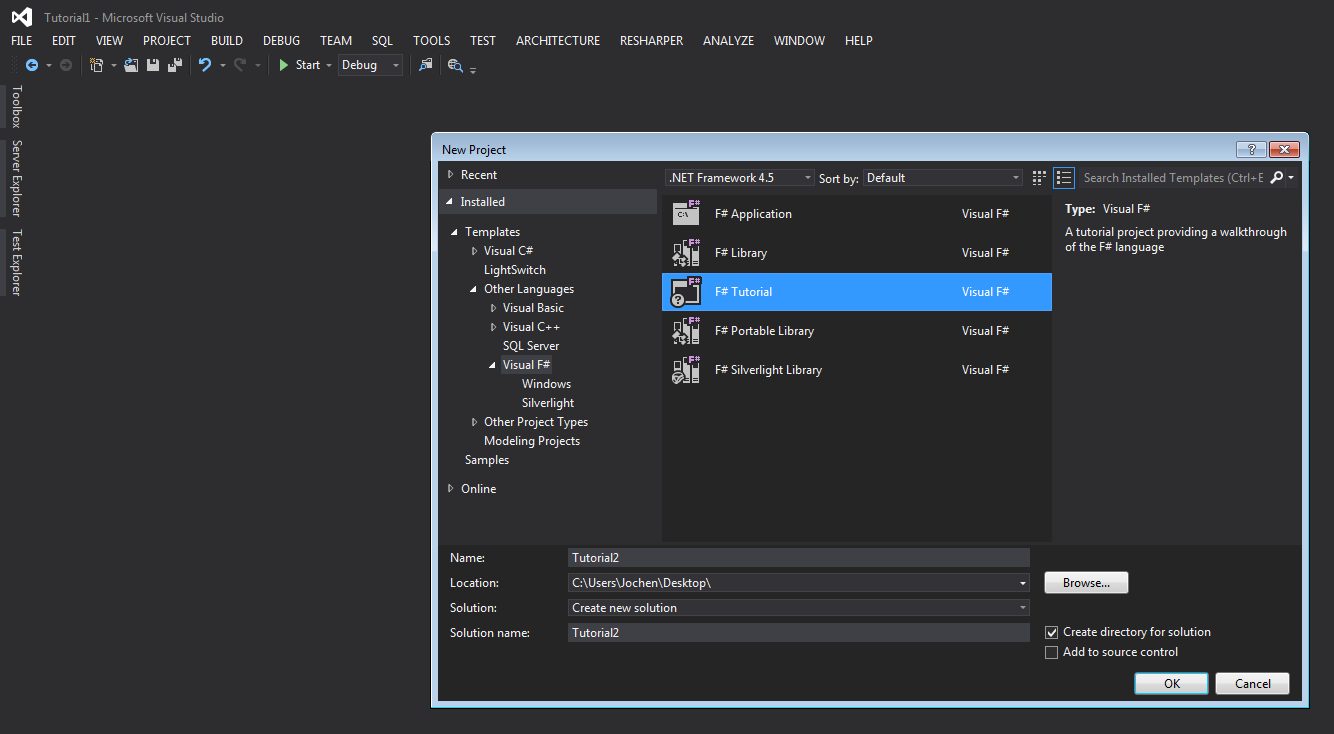Click the Name field containing Tutorial2
Viewport: 1334px width, 734px height.
(x=798, y=558)
